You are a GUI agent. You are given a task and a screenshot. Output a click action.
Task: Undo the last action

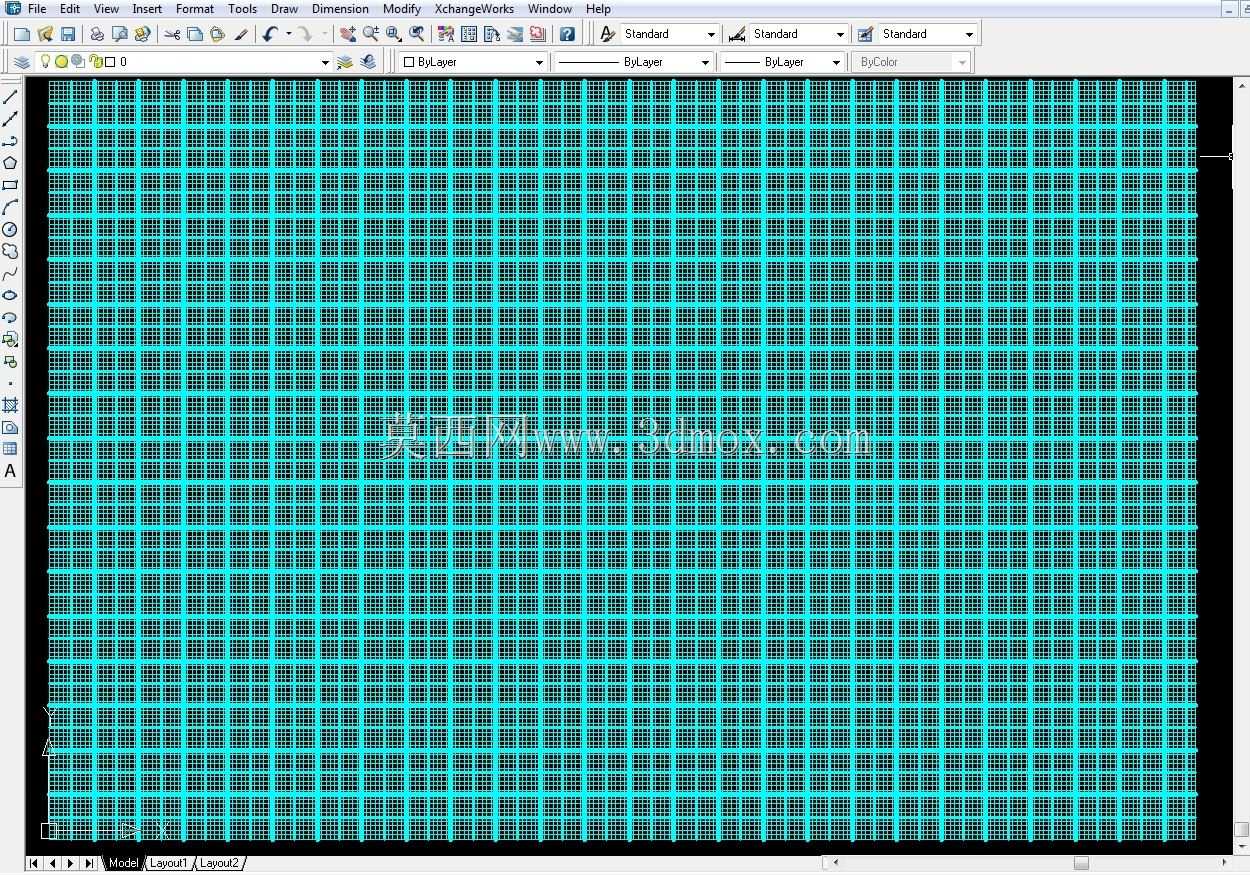[270, 34]
